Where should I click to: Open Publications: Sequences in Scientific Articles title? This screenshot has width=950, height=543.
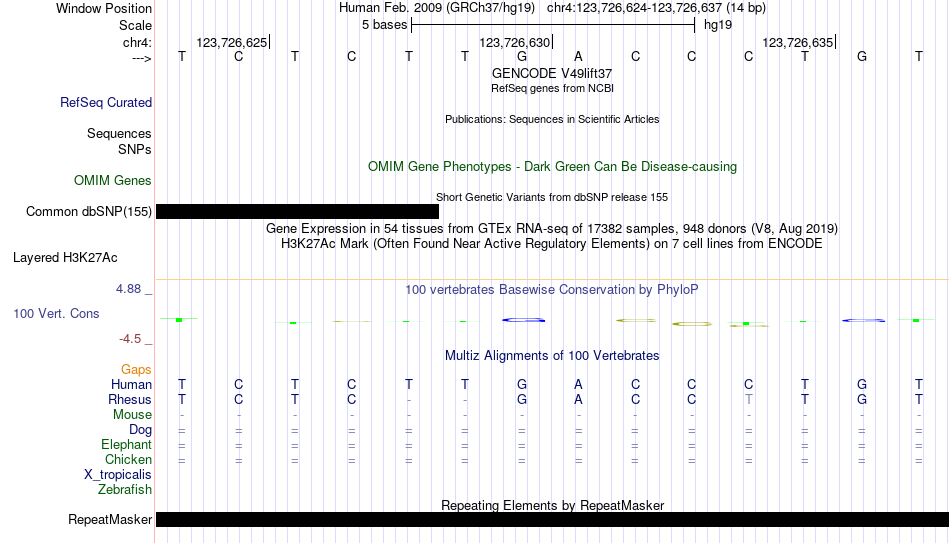click(552, 119)
